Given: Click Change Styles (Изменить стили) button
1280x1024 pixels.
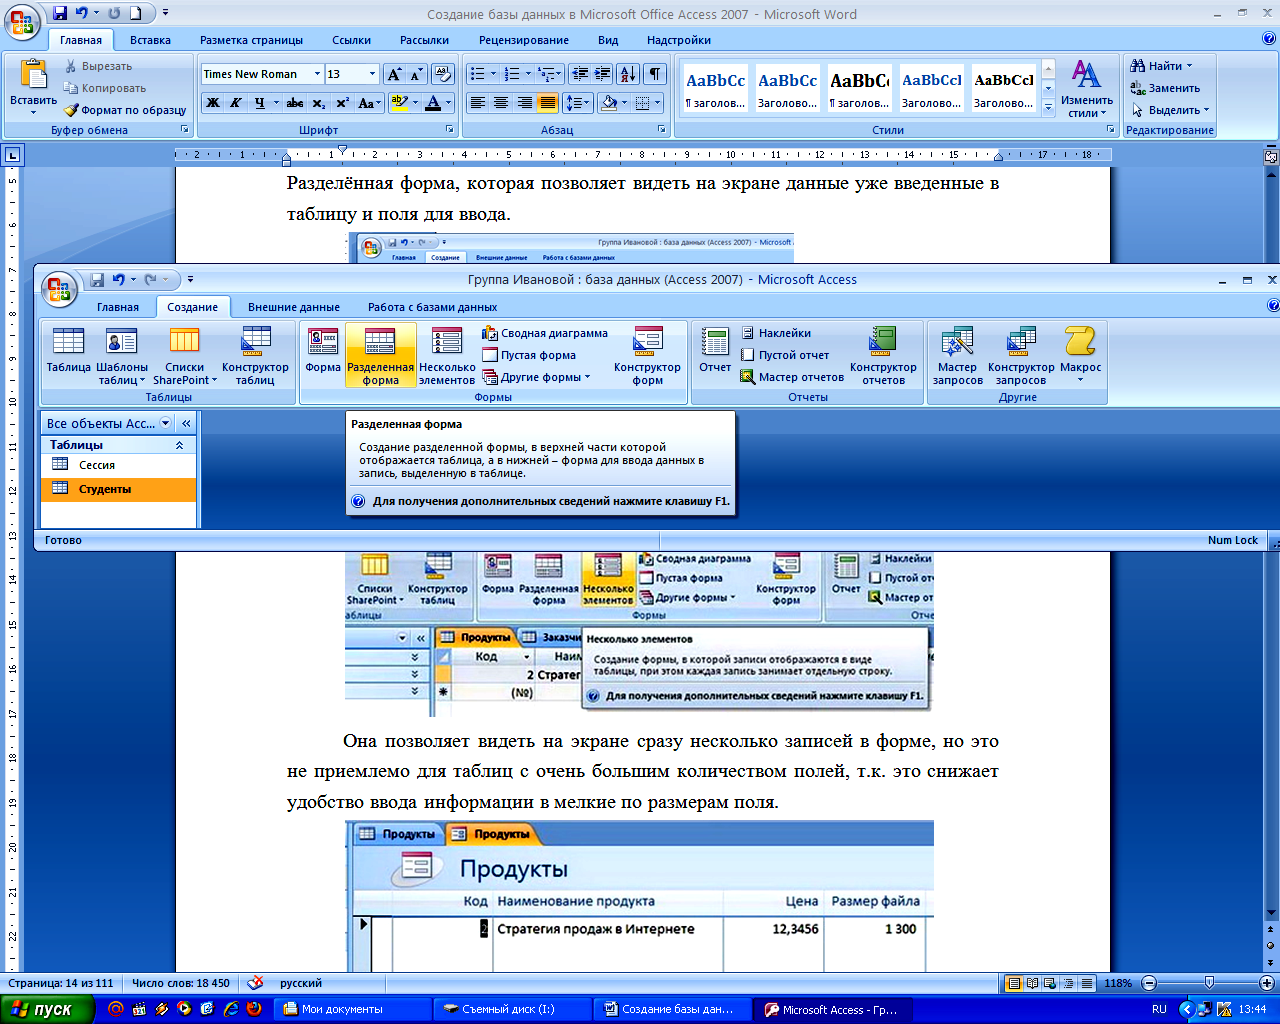Looking at the screenshot, I should click(x=1087, y=88).
